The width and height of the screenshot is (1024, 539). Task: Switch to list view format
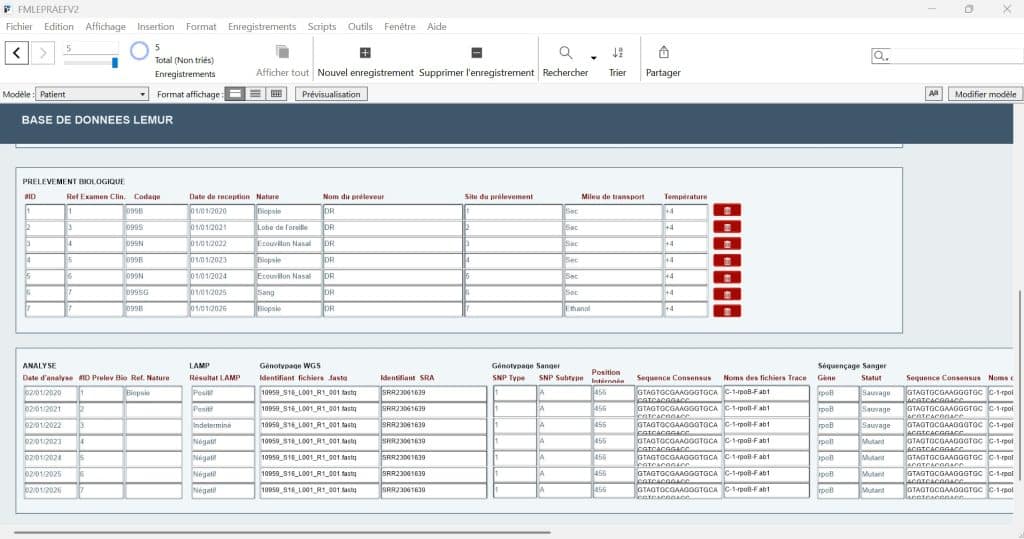click(x=256, y=94)
